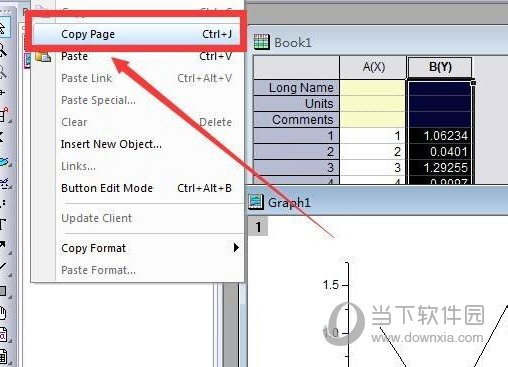Select the B(Y) column header

(x=440, y=67)
